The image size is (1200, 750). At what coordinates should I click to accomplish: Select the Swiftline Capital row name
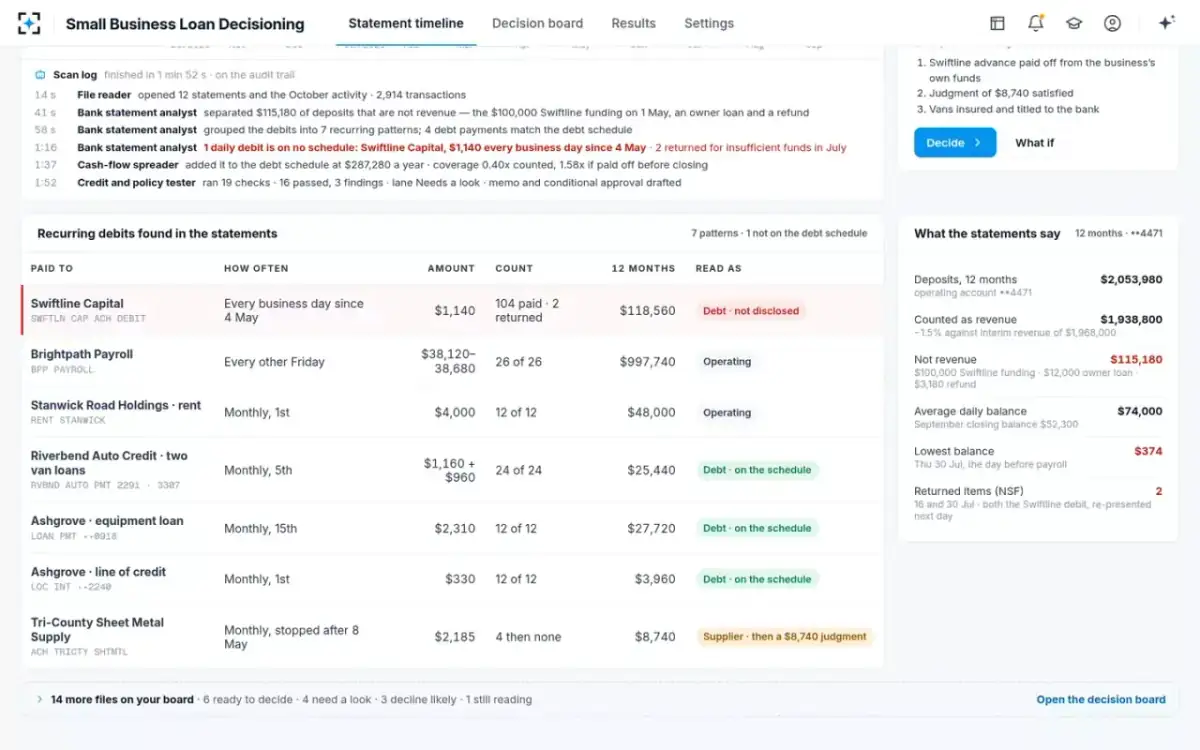(x=77, y=303)
